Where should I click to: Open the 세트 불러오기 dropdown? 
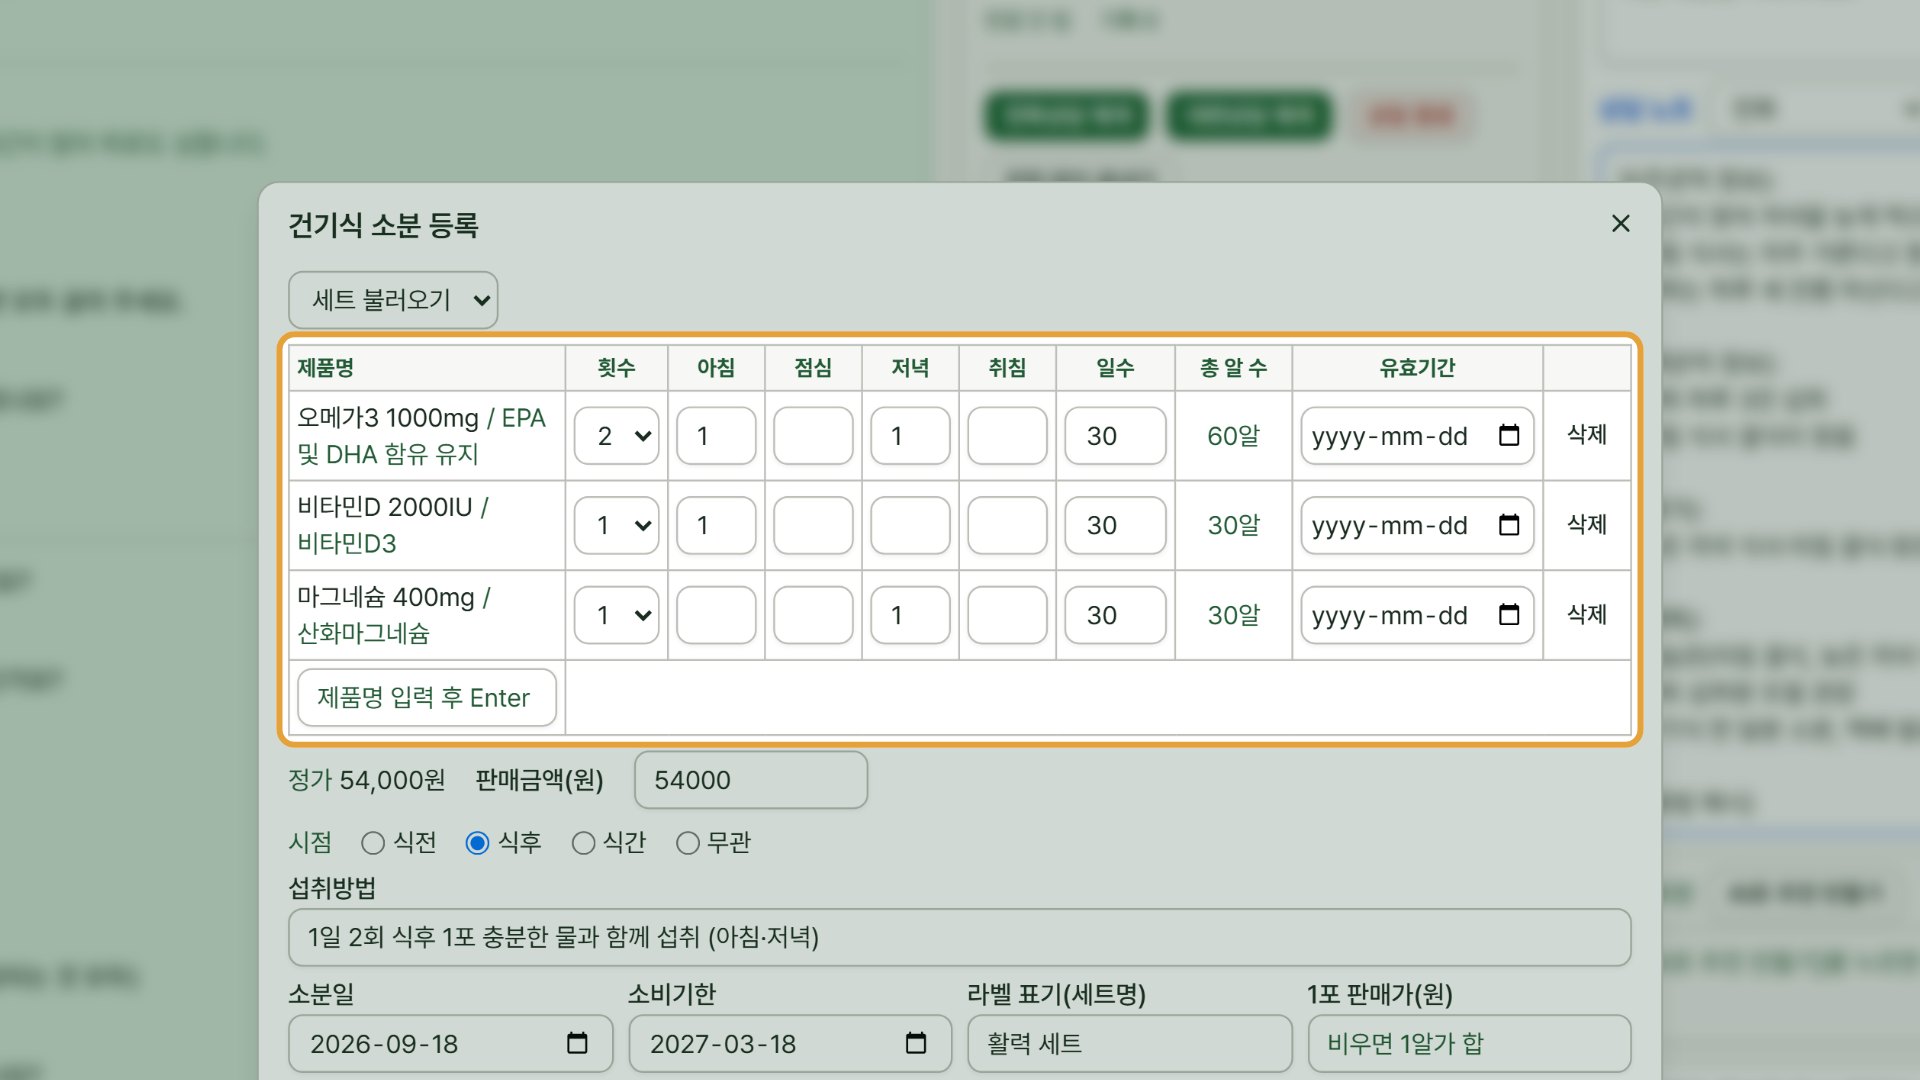click(x=393, y=300)
